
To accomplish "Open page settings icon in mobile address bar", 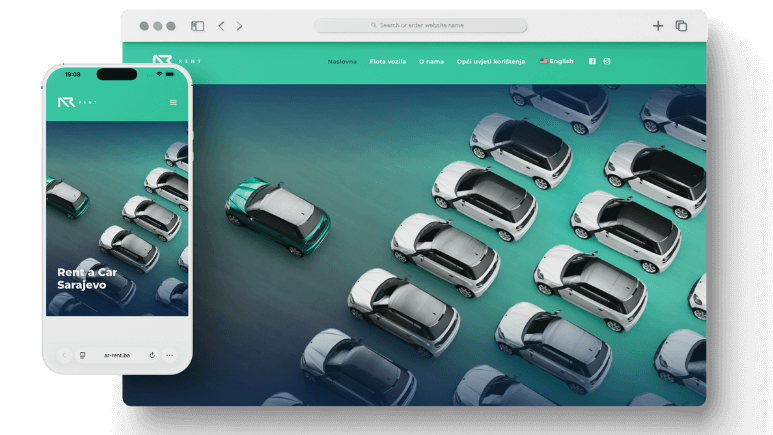I will tap(82, 355).
